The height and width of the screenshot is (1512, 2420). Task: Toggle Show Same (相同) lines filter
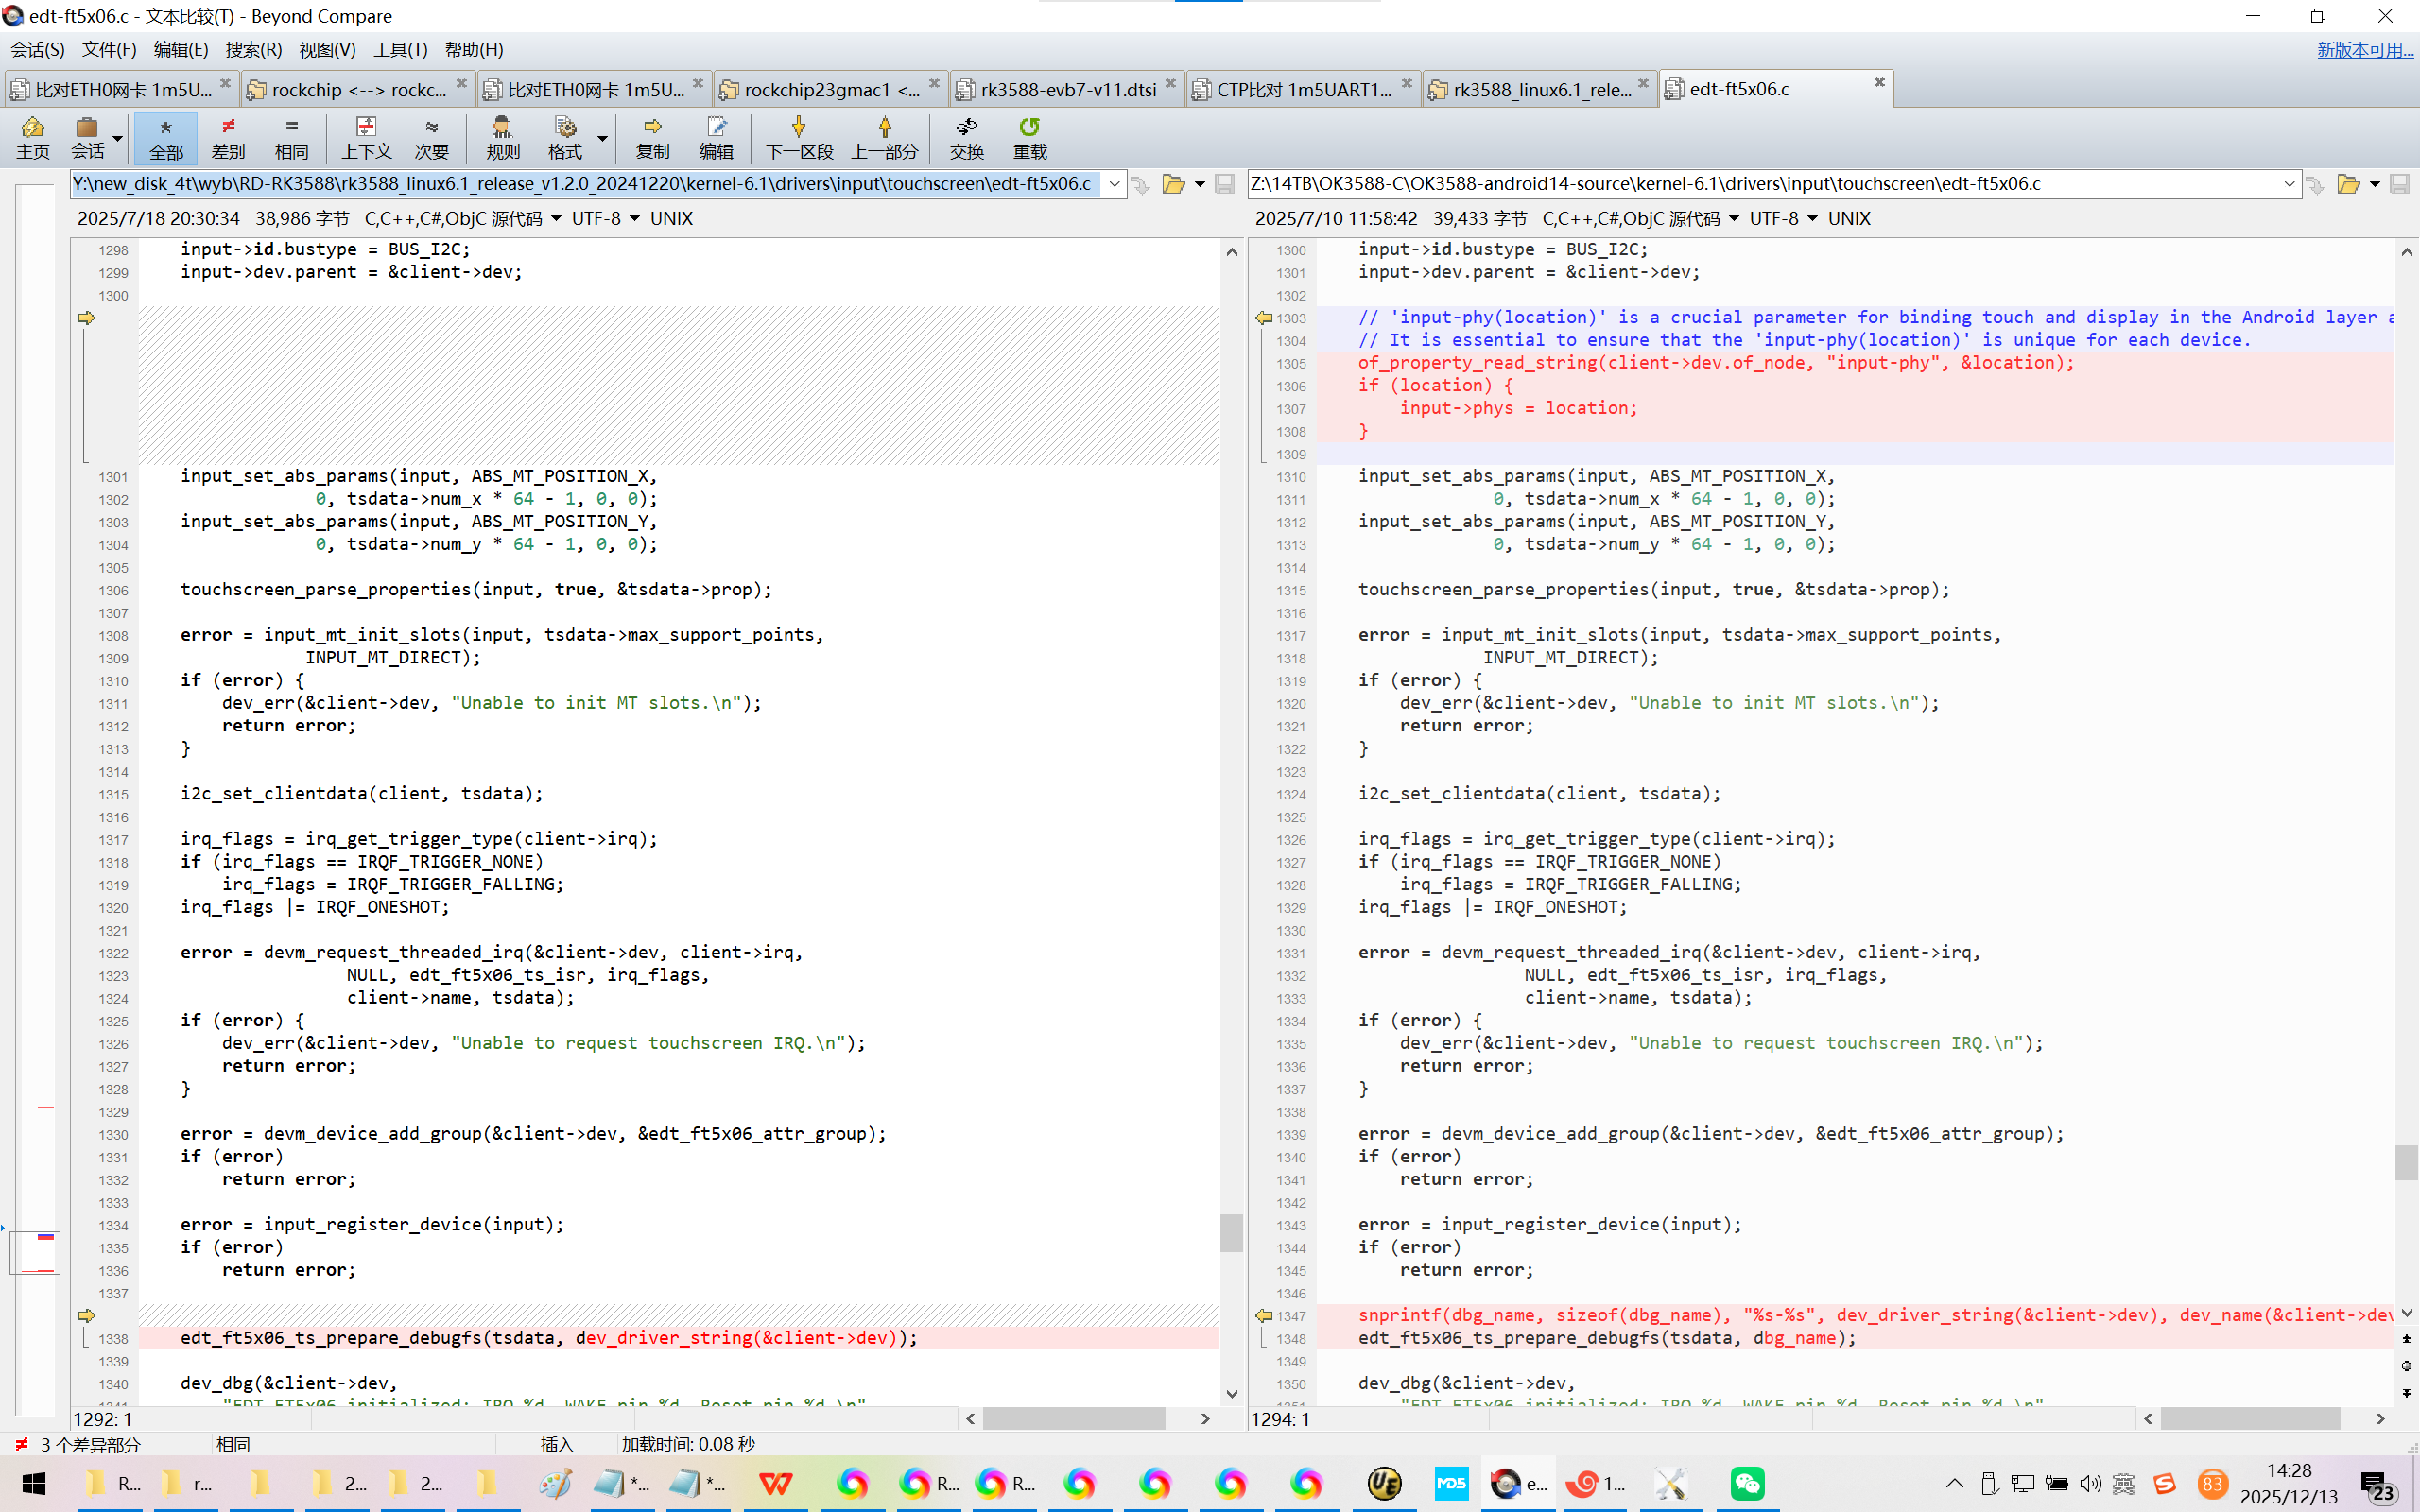[x=291, y=137]
